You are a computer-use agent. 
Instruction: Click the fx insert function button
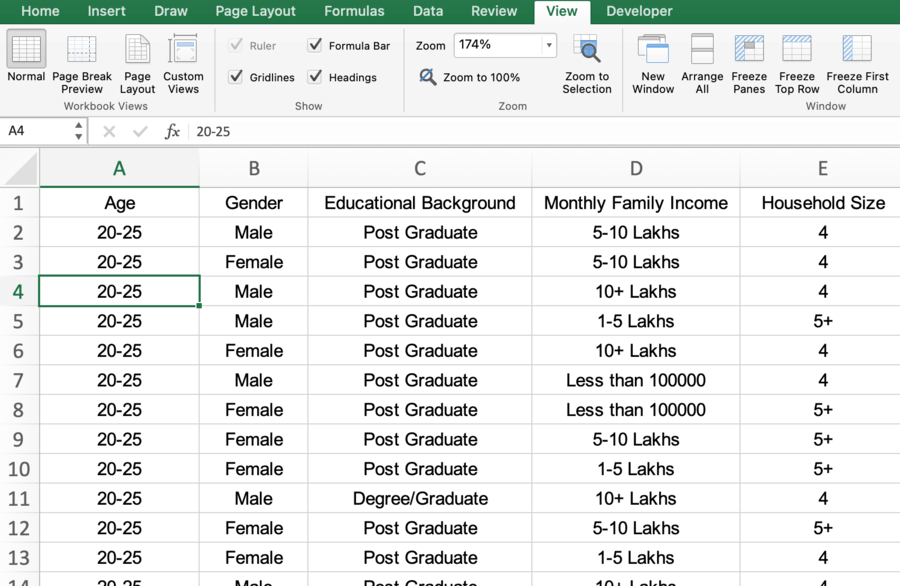pos(172,131)
